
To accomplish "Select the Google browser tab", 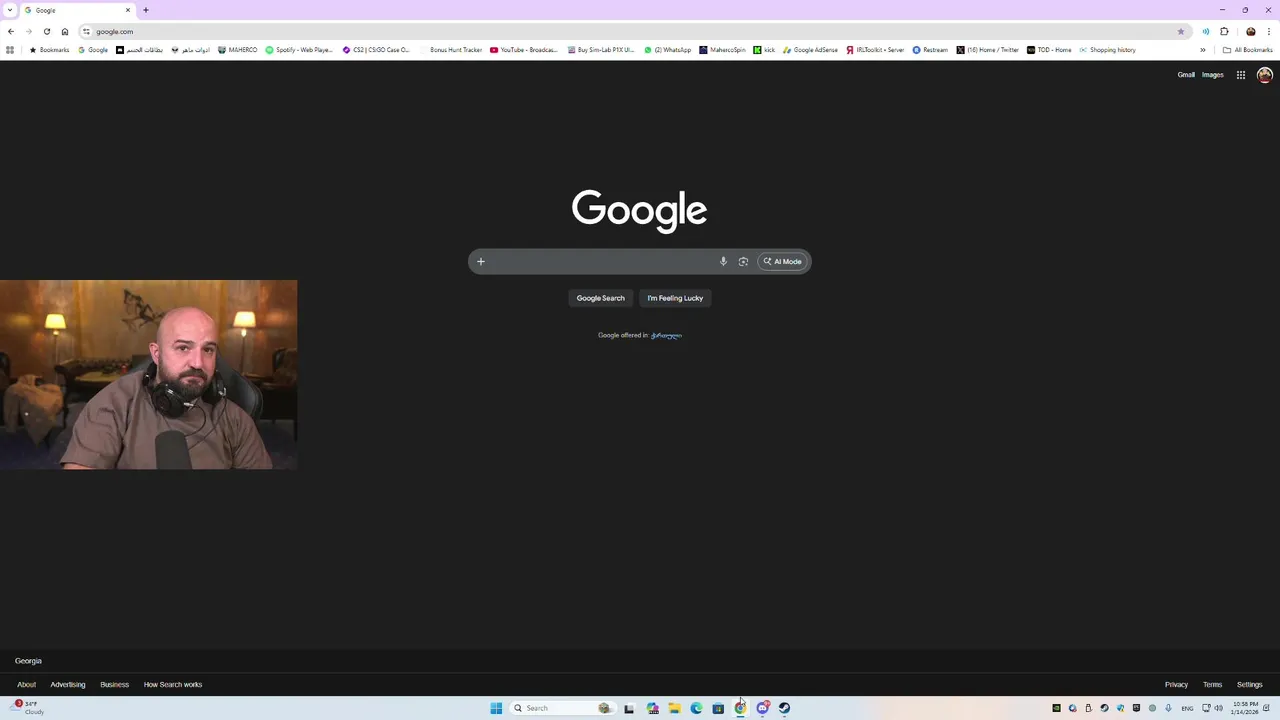I will (x=77, y=10).
